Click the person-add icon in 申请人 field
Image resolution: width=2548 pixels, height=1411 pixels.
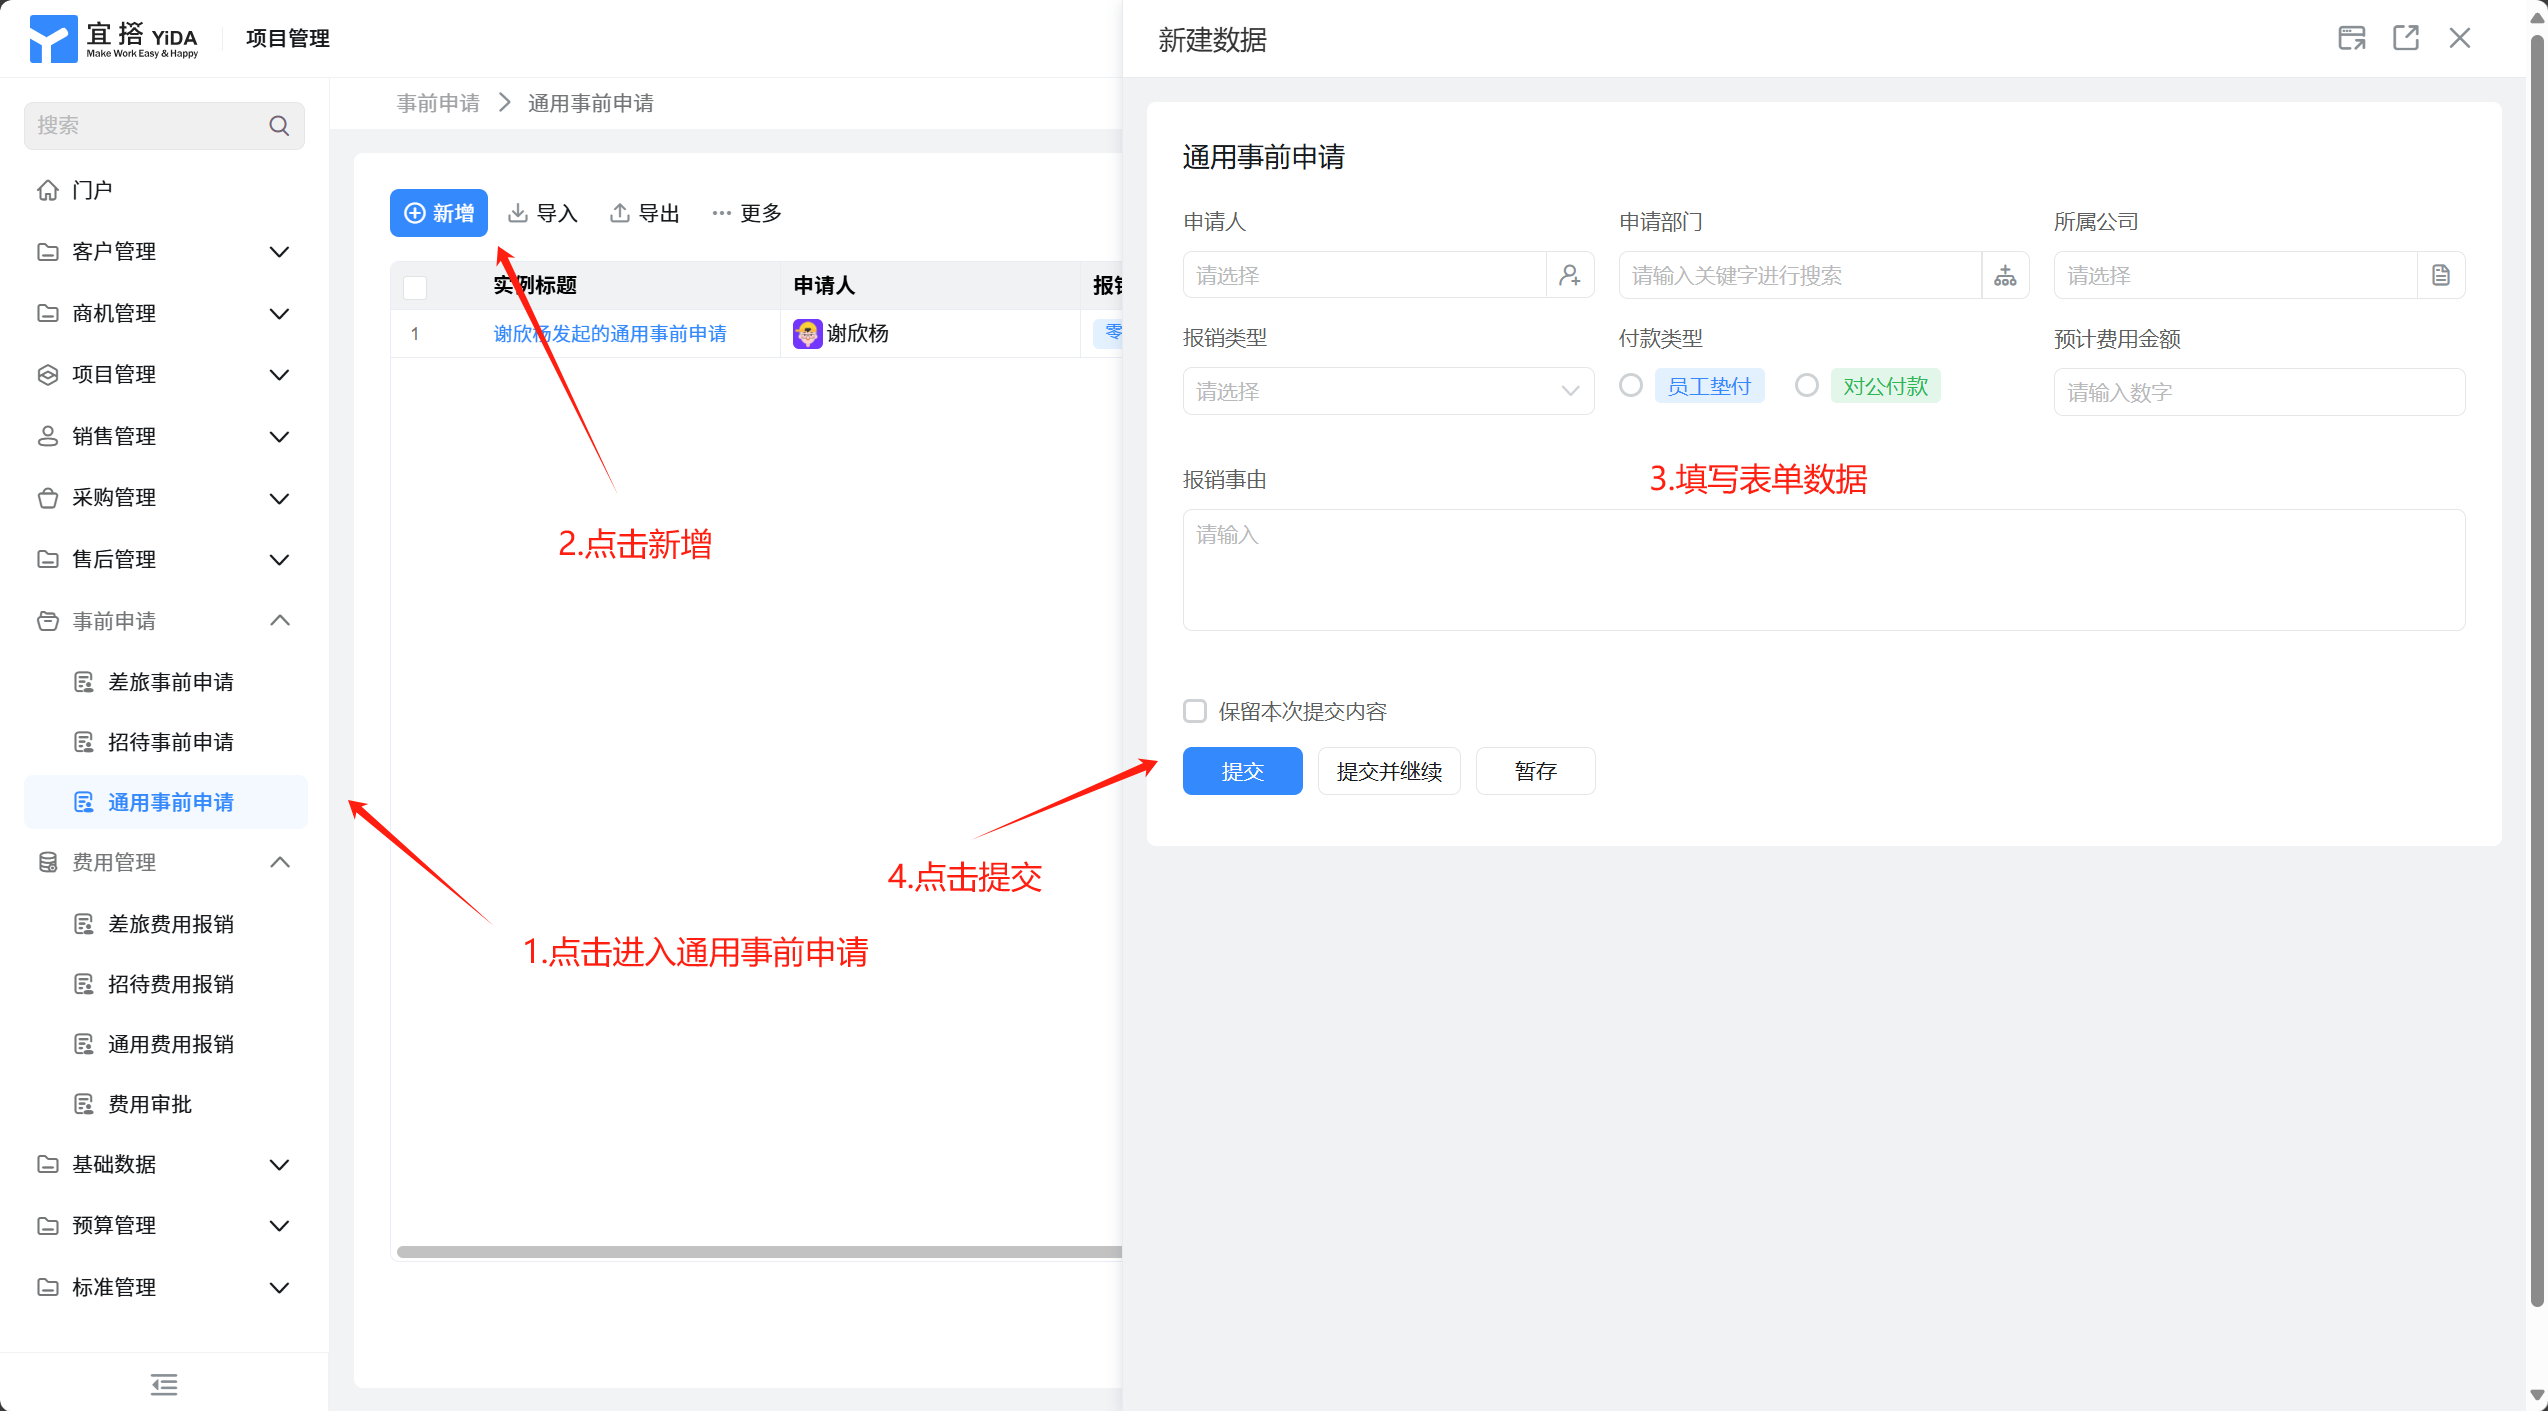point(1569,275)
